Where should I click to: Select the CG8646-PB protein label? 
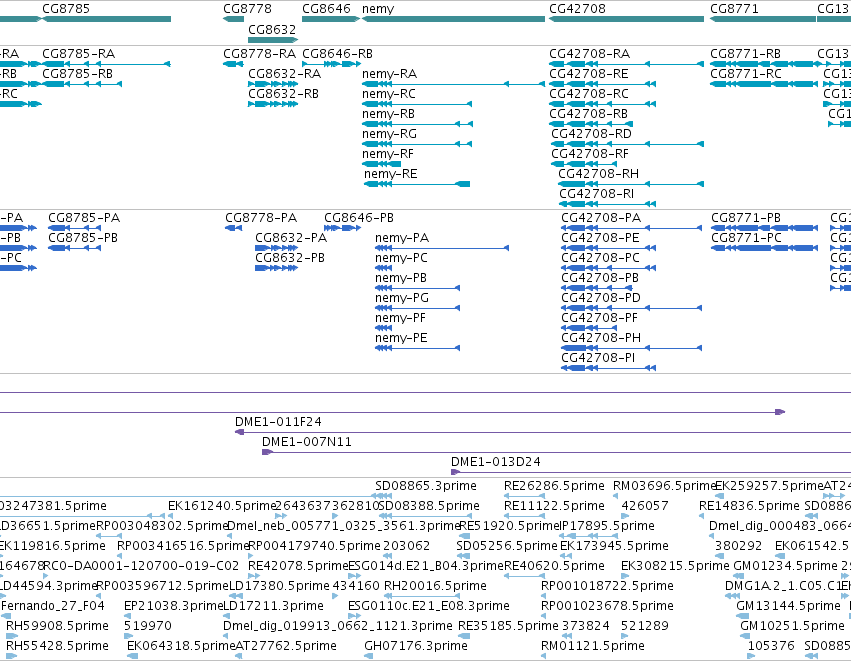[x=359, y=218]
